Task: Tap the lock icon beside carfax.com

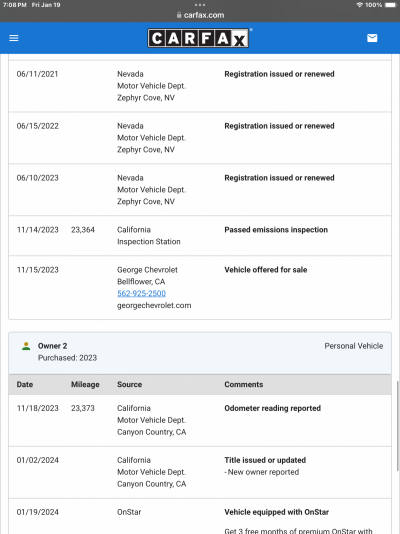Action: coord(179,15)
